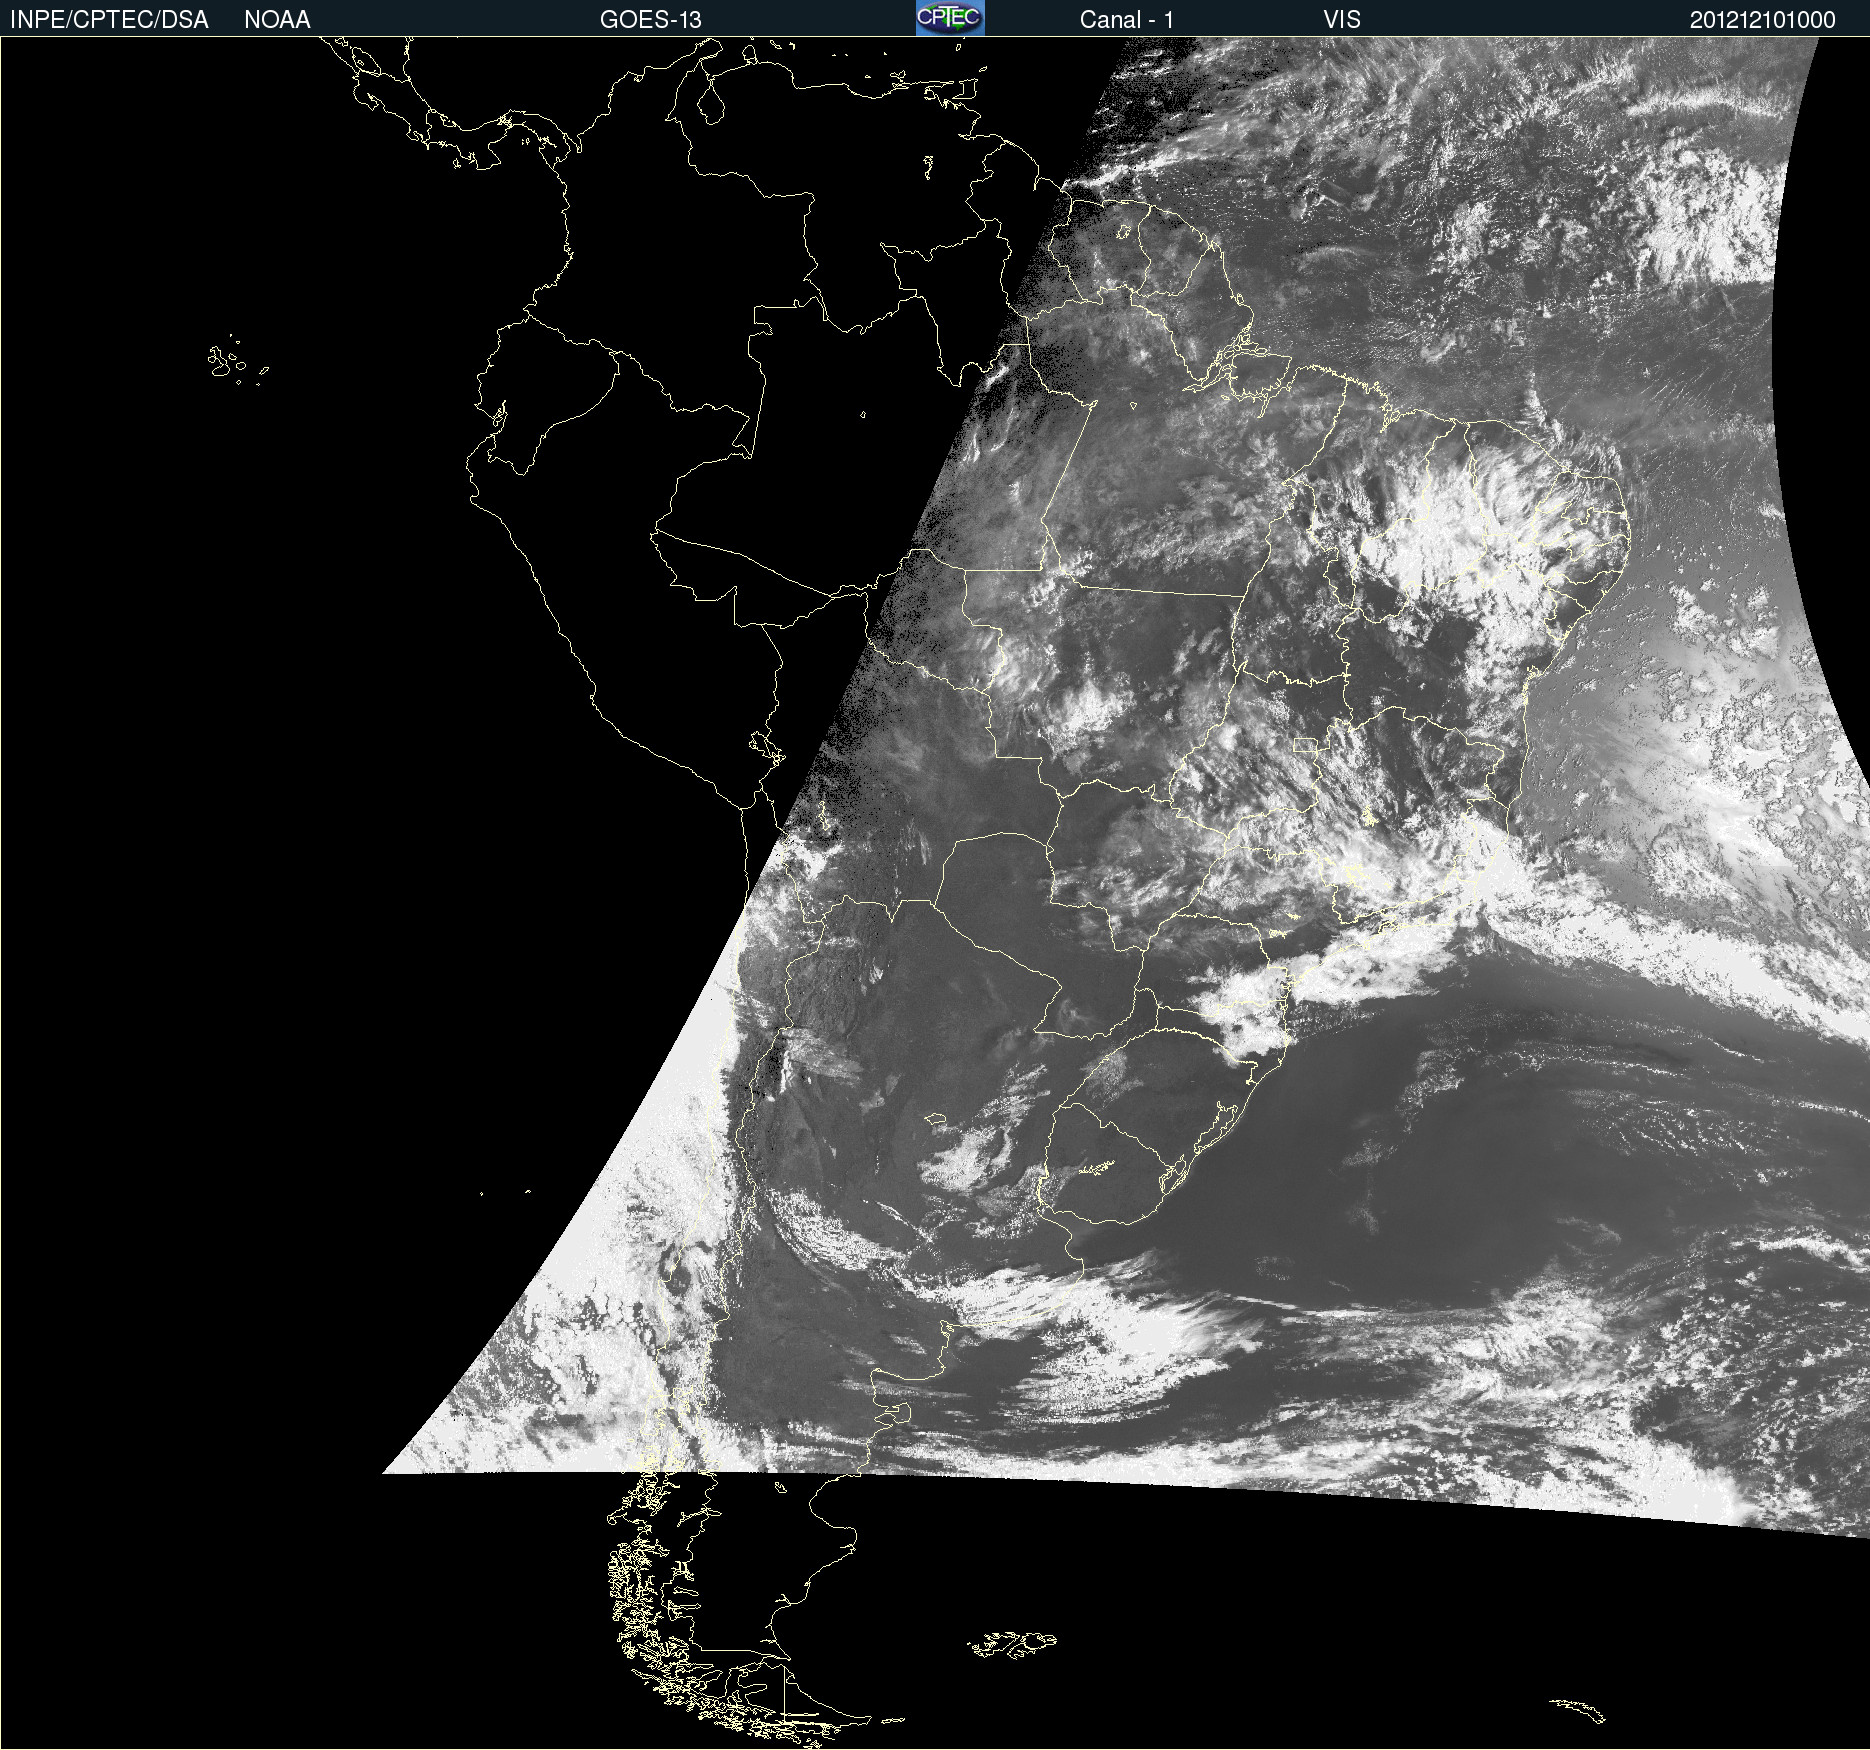Click the Canal - 1 label
The image size is (1870, 1750).
click(1126, 20)
